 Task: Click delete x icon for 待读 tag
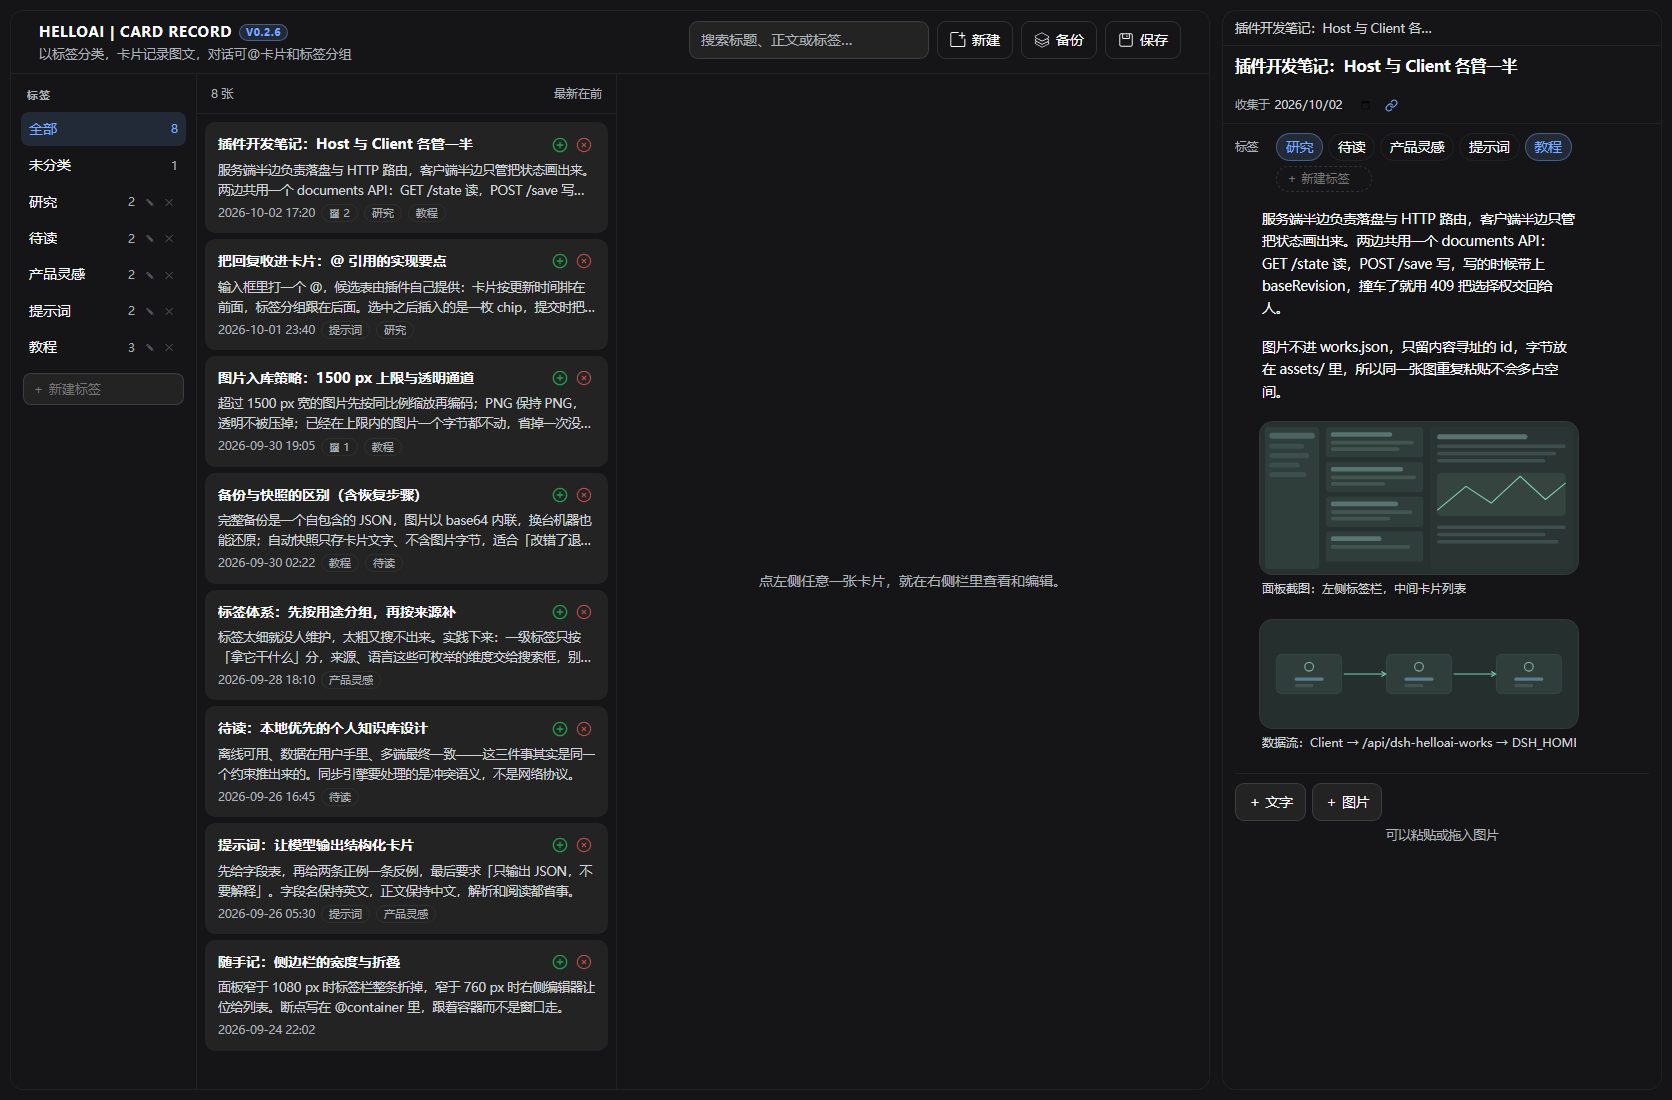[x=169, y=238]
